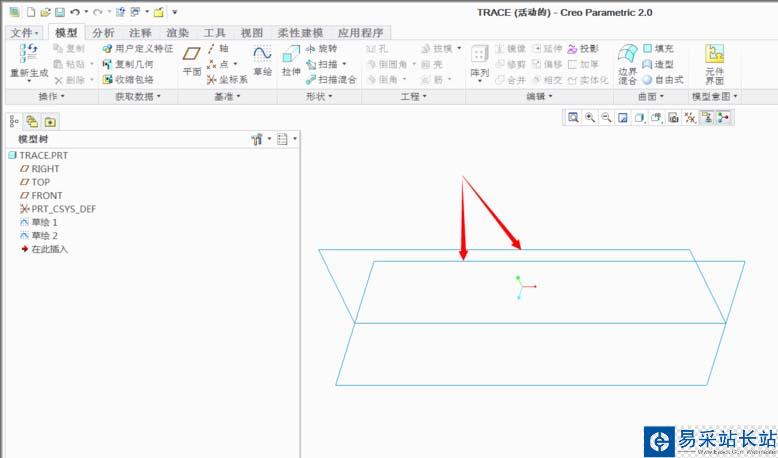Create a datum 轴 axis
Screen dimensions: 778x458
coord(218,48)
